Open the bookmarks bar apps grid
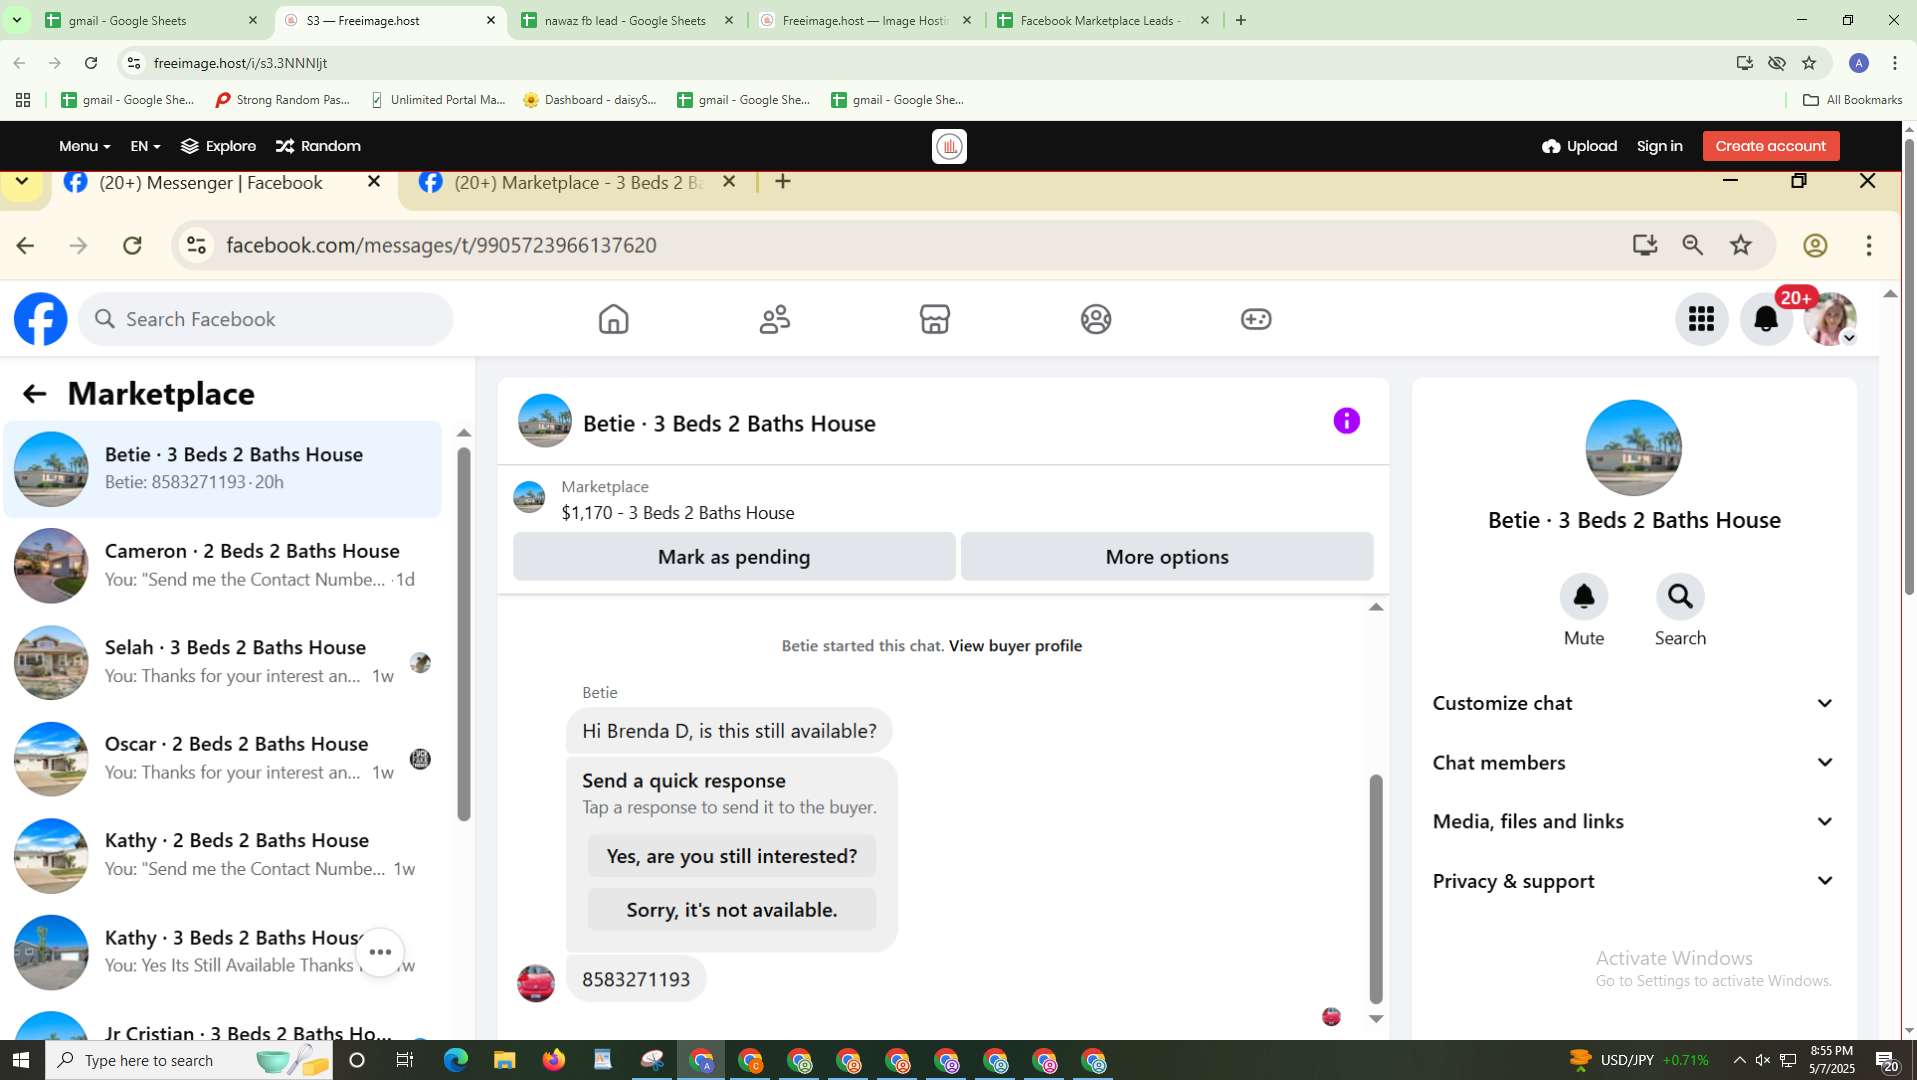The height and width of the screenshot is (1080, 1917). pyautogui.click(x=23, y=100)
